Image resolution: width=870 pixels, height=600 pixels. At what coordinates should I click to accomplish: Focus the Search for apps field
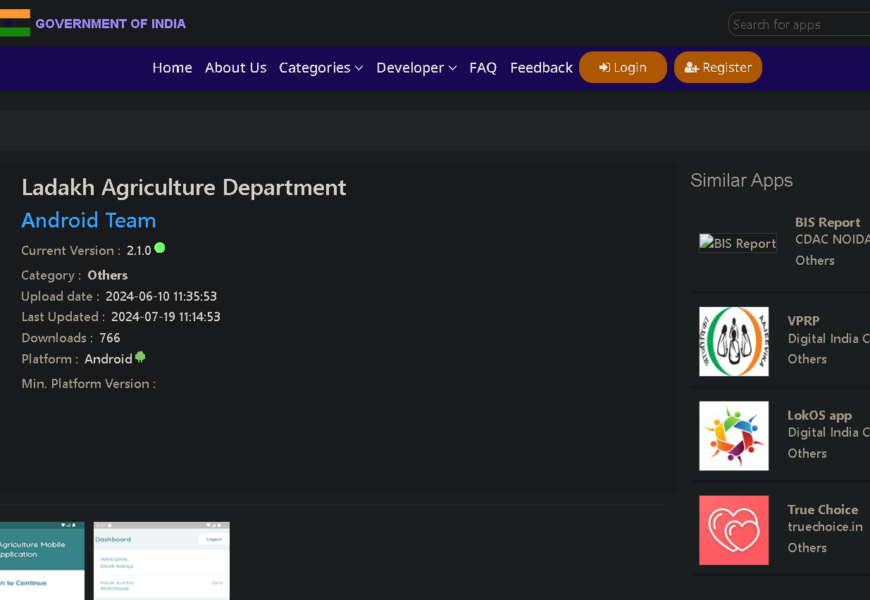click(798, 25)
